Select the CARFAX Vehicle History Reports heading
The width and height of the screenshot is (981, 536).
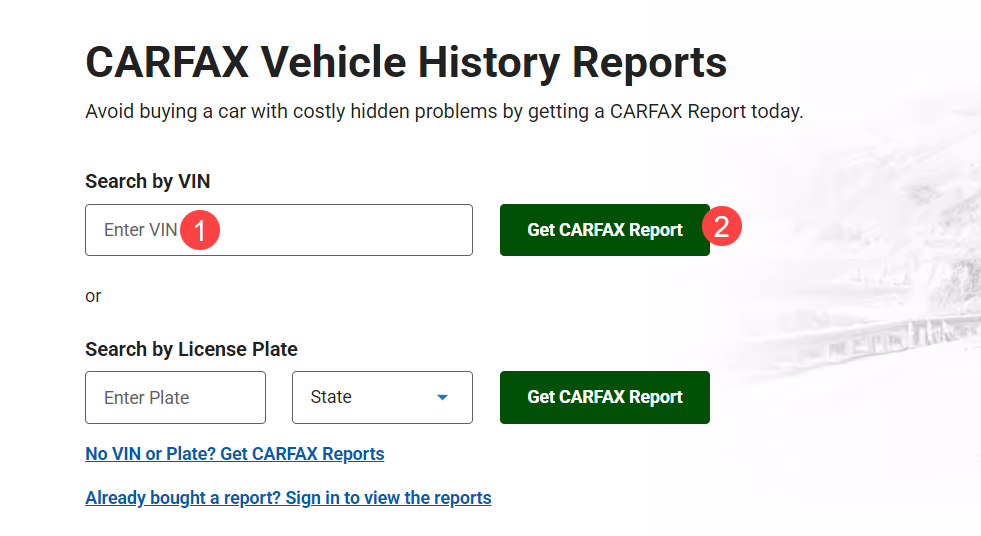point(406,62)
